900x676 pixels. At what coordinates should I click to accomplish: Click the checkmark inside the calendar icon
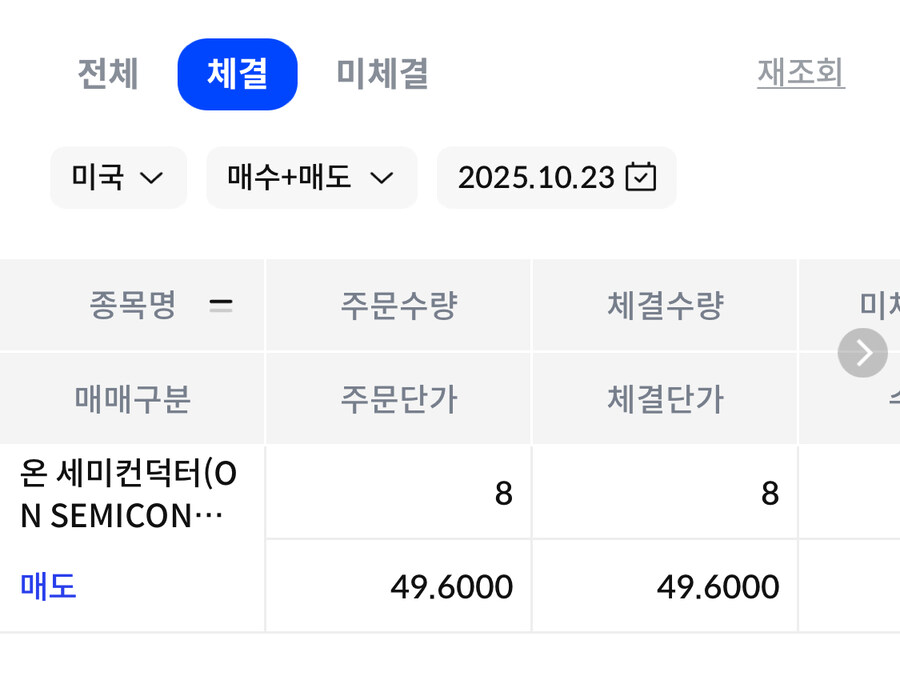tap(640, 177)
